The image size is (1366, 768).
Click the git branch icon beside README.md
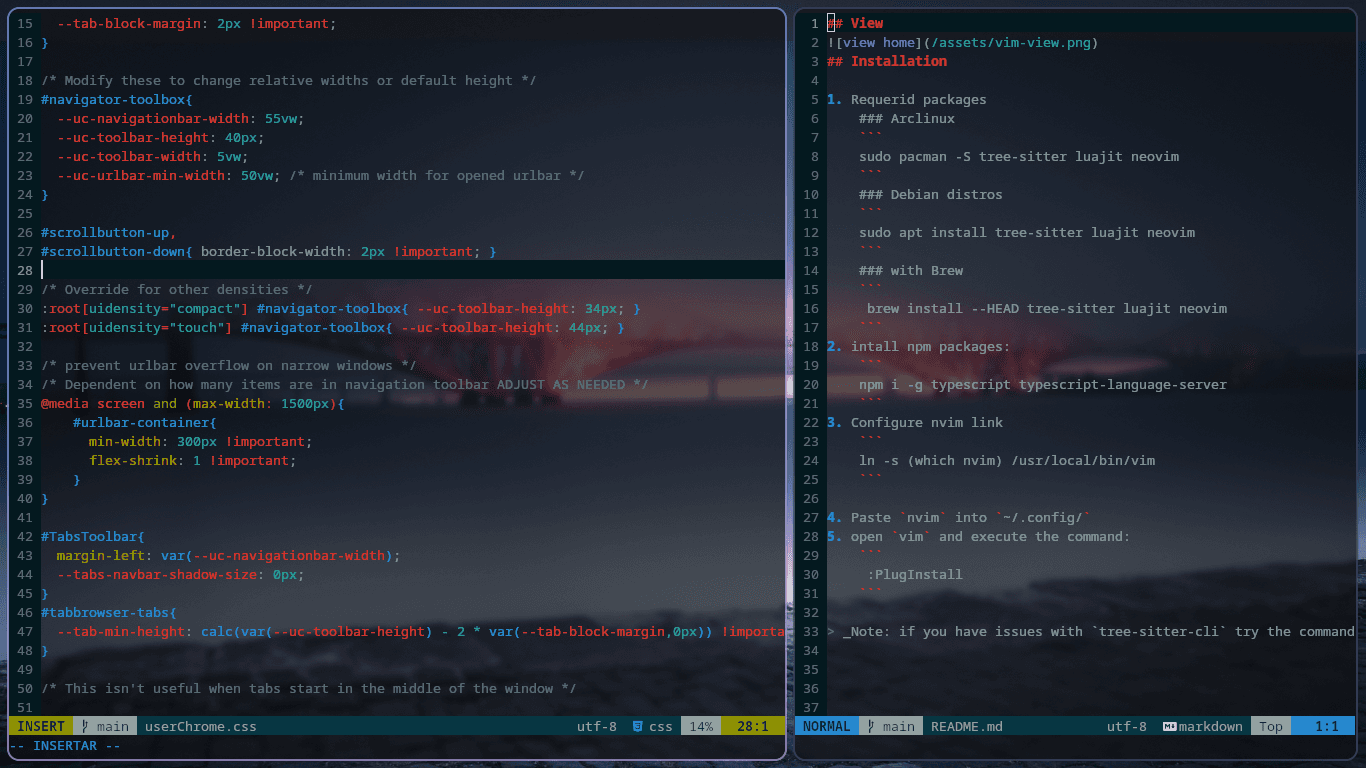[871, 727]
